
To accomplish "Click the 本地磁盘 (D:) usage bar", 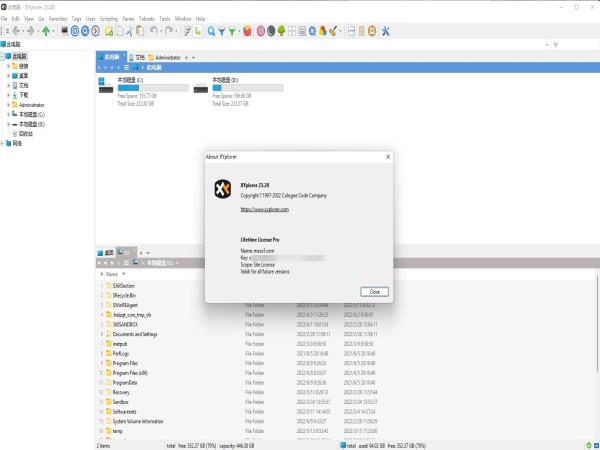I will [248, 88].
